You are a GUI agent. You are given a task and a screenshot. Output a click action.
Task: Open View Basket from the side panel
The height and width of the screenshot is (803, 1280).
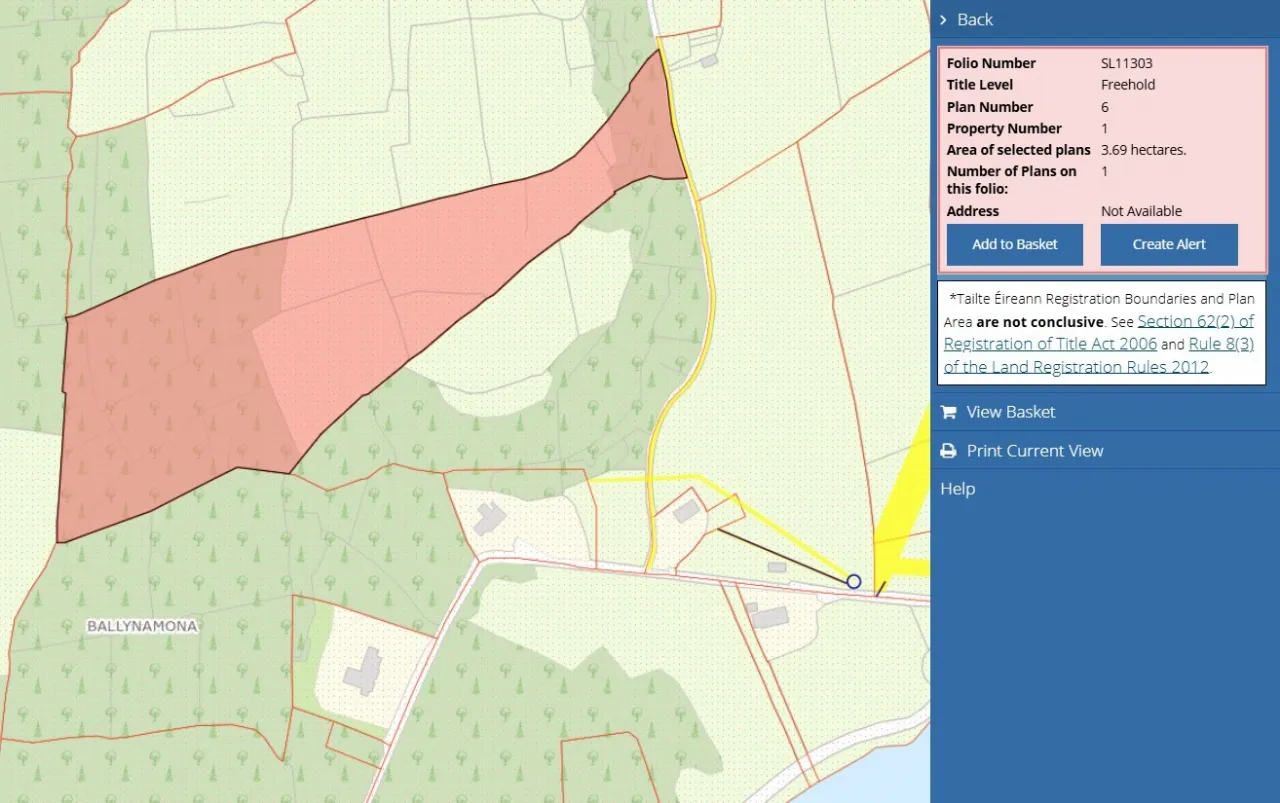pyautogui.click(x=1010, y=412)
